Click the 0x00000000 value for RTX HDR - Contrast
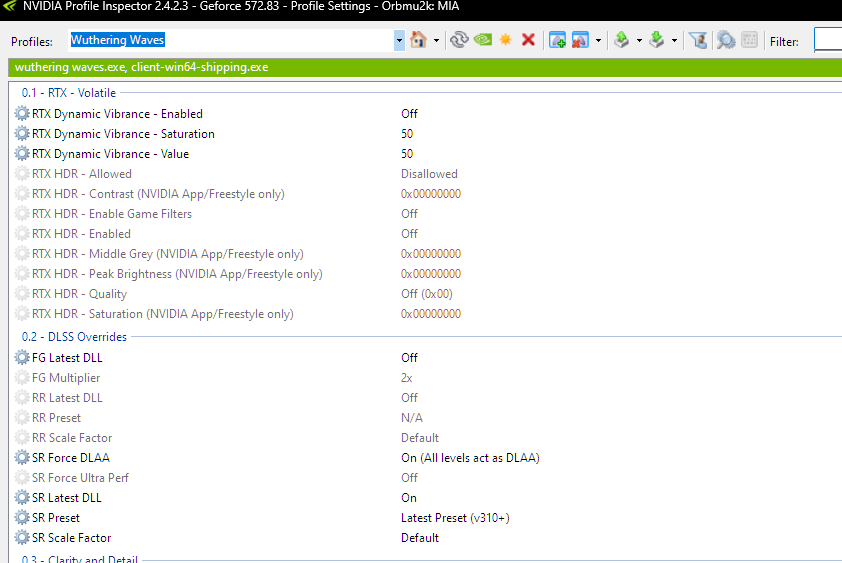842x563 pixels. point(431,194)
